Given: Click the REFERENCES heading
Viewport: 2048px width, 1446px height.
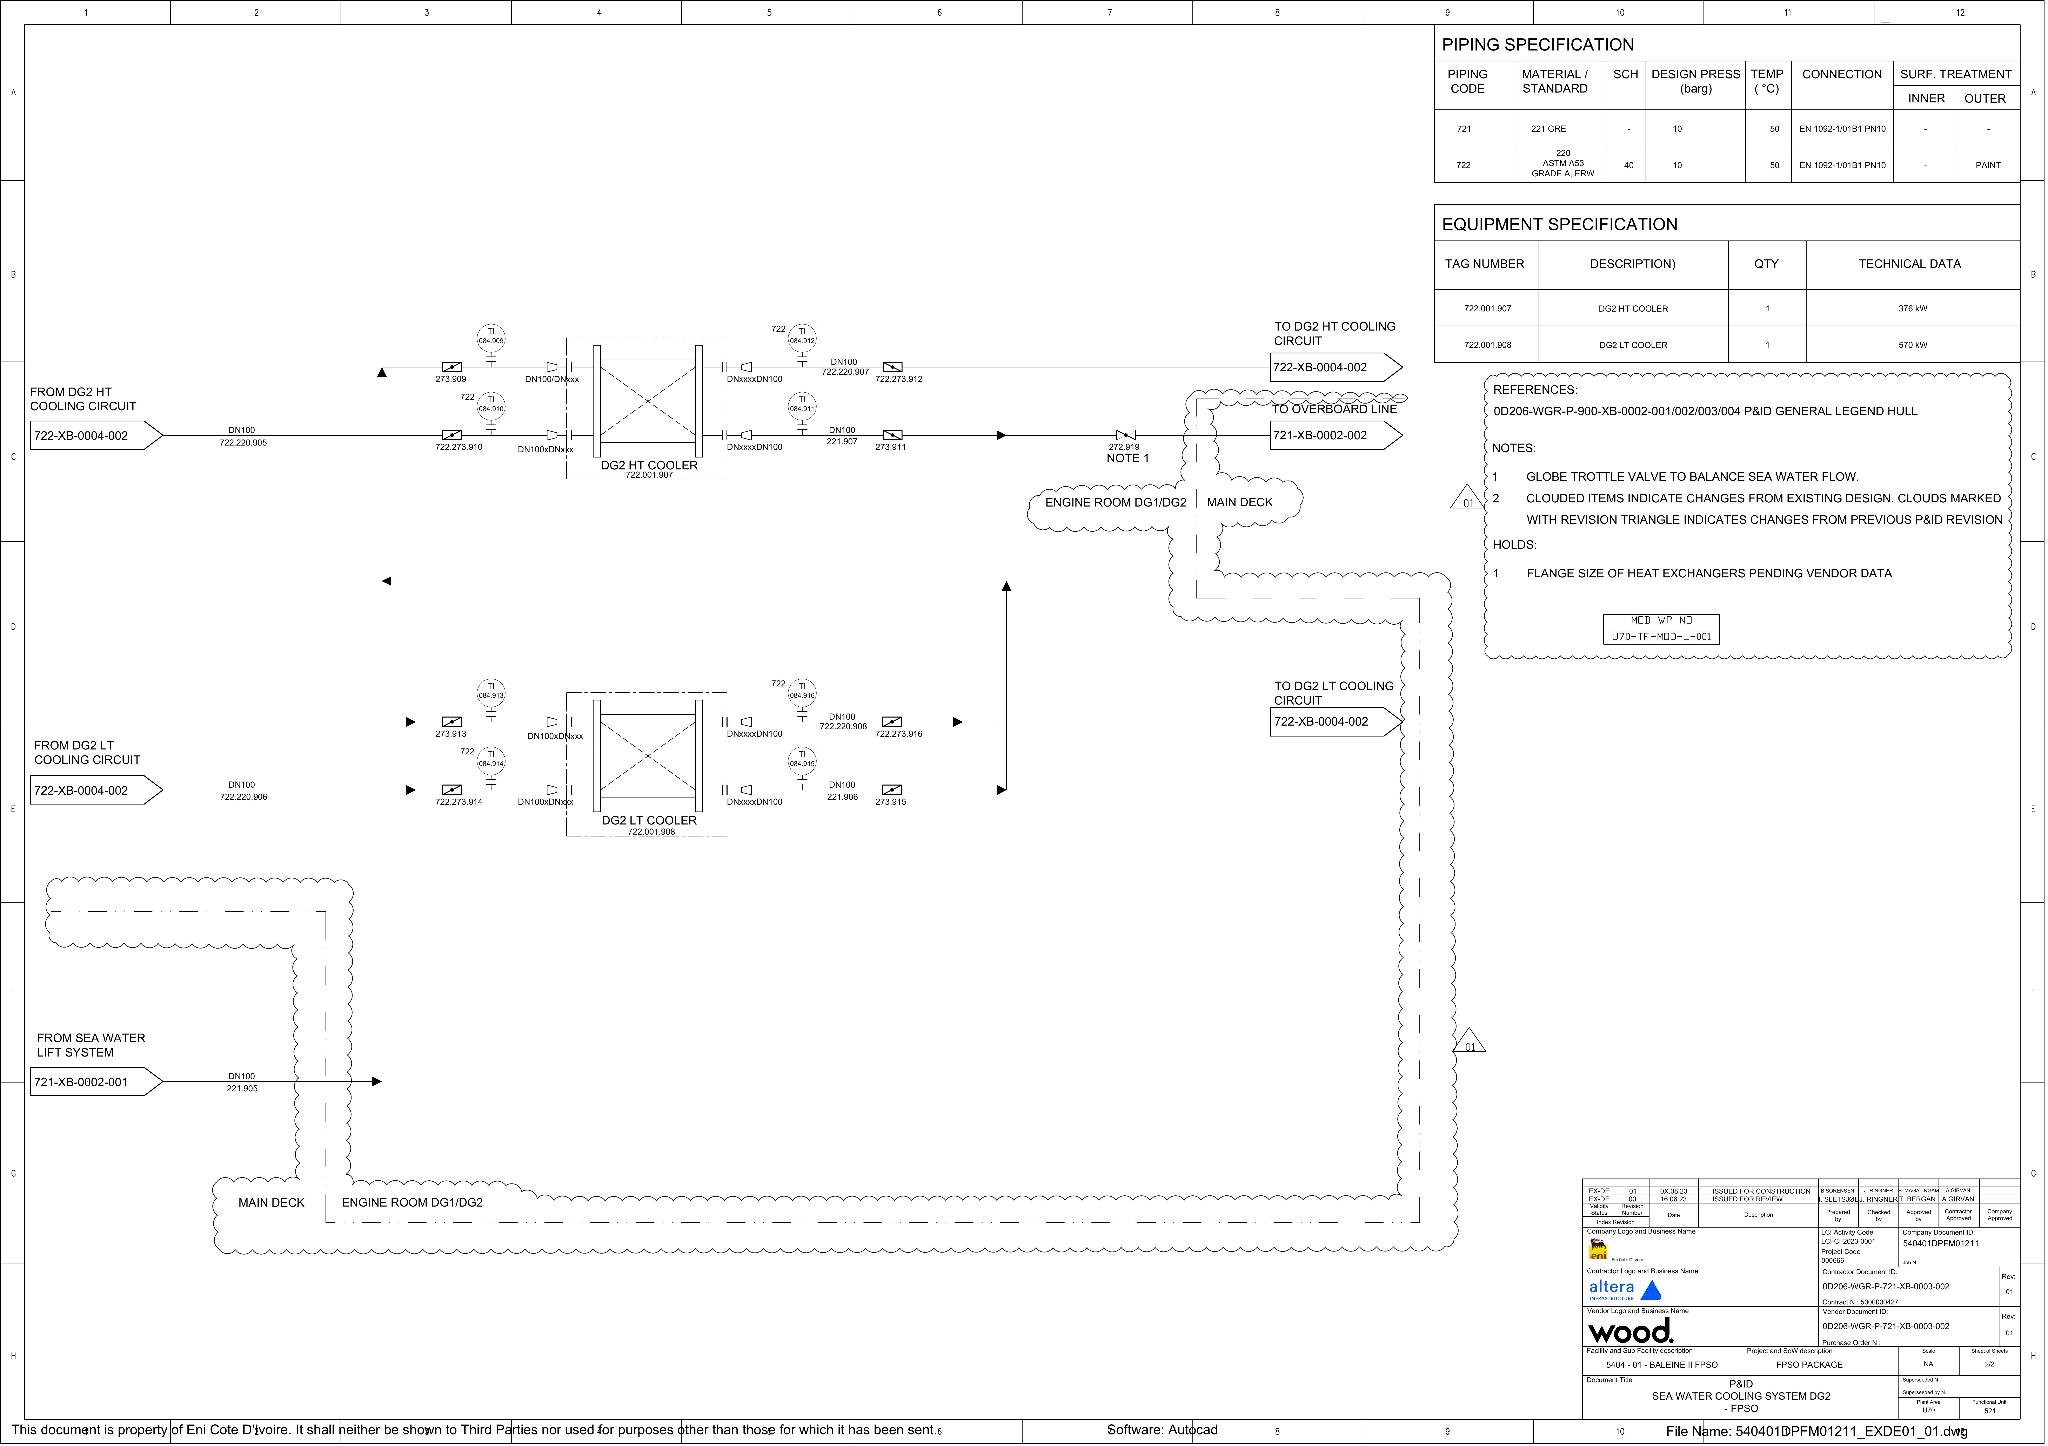Looking at the screenshot, I should point(1534,390).
